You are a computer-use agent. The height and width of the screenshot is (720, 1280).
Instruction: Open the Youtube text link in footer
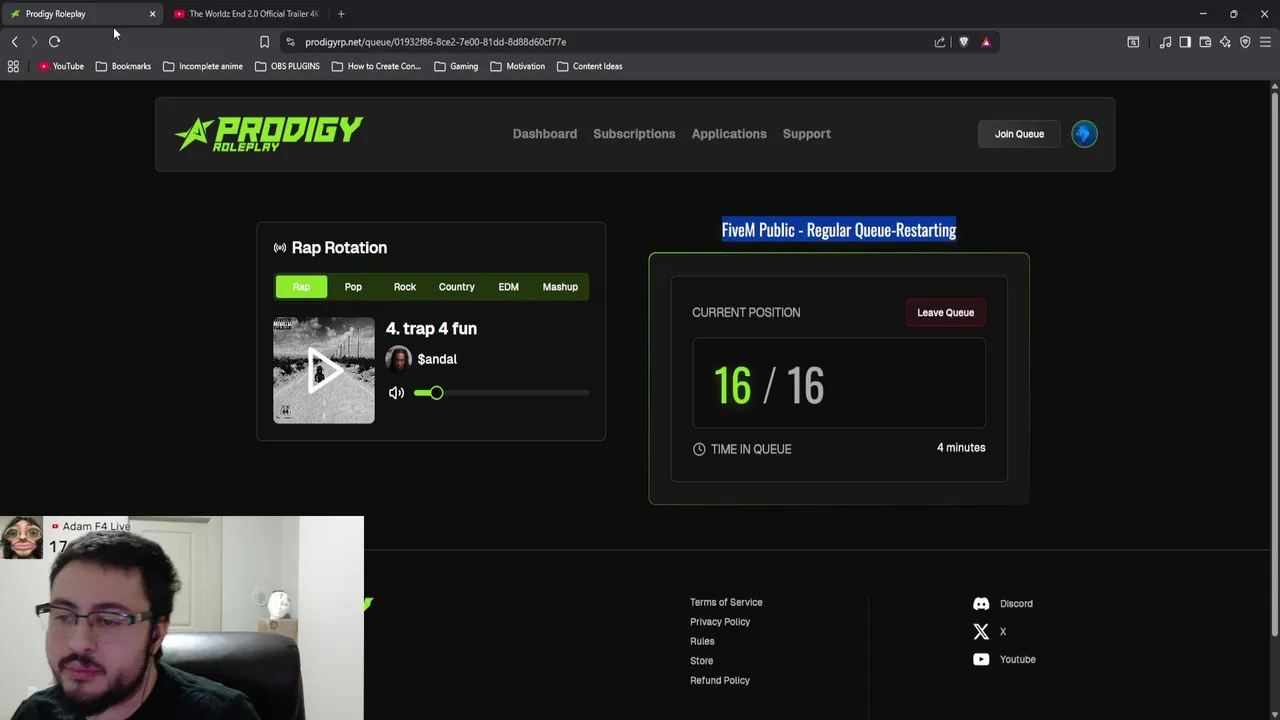point(1018,660)
